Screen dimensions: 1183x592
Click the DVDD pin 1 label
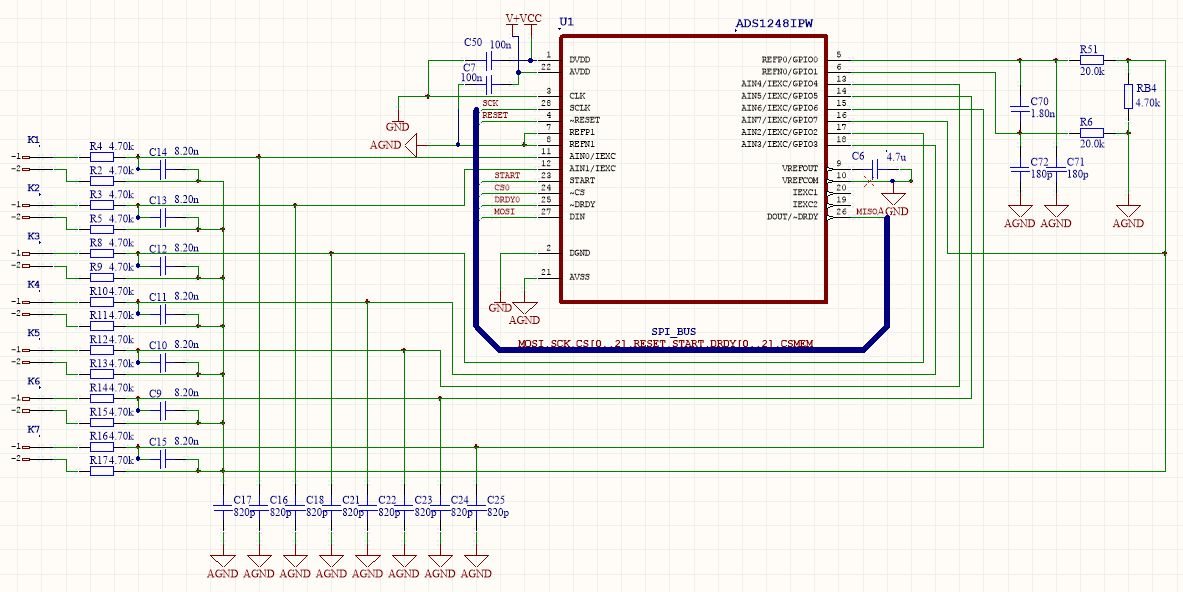pos(580,59)
